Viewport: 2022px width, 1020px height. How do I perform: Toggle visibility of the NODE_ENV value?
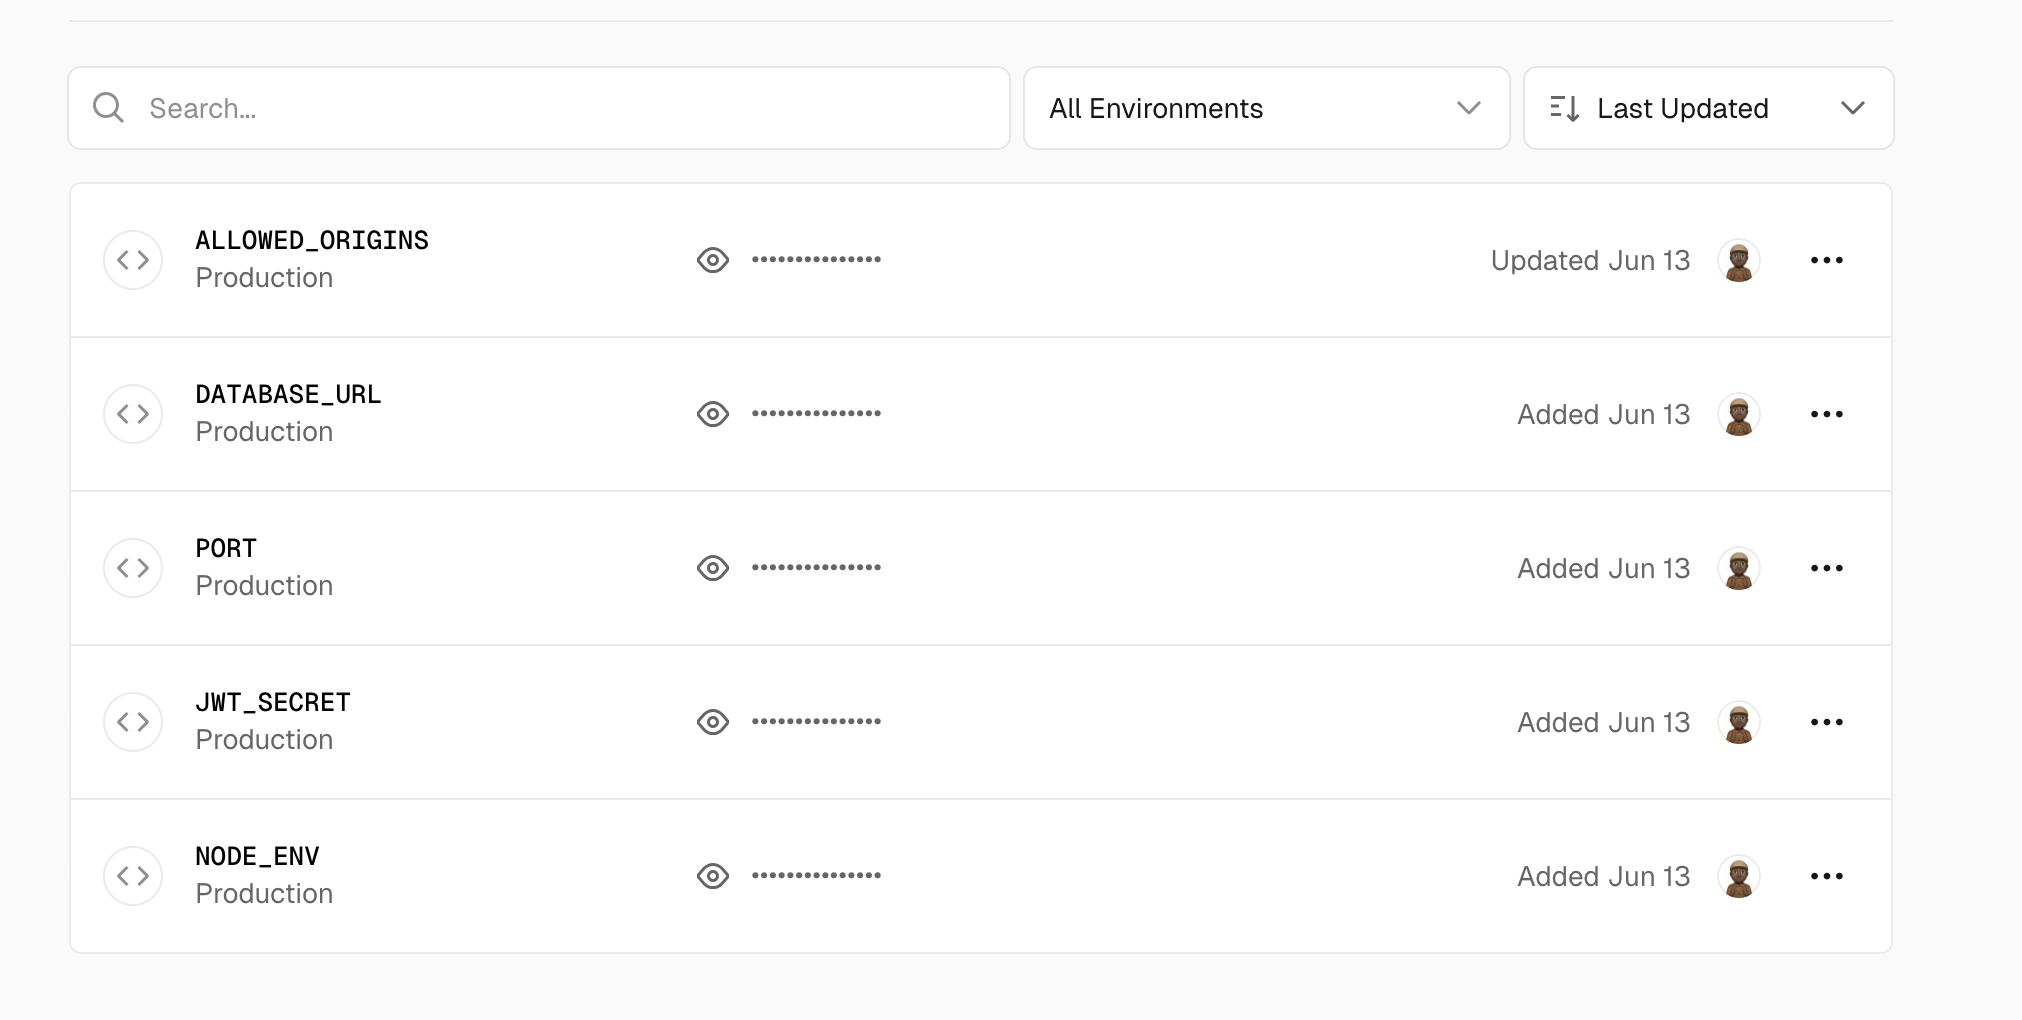(713, 876)
